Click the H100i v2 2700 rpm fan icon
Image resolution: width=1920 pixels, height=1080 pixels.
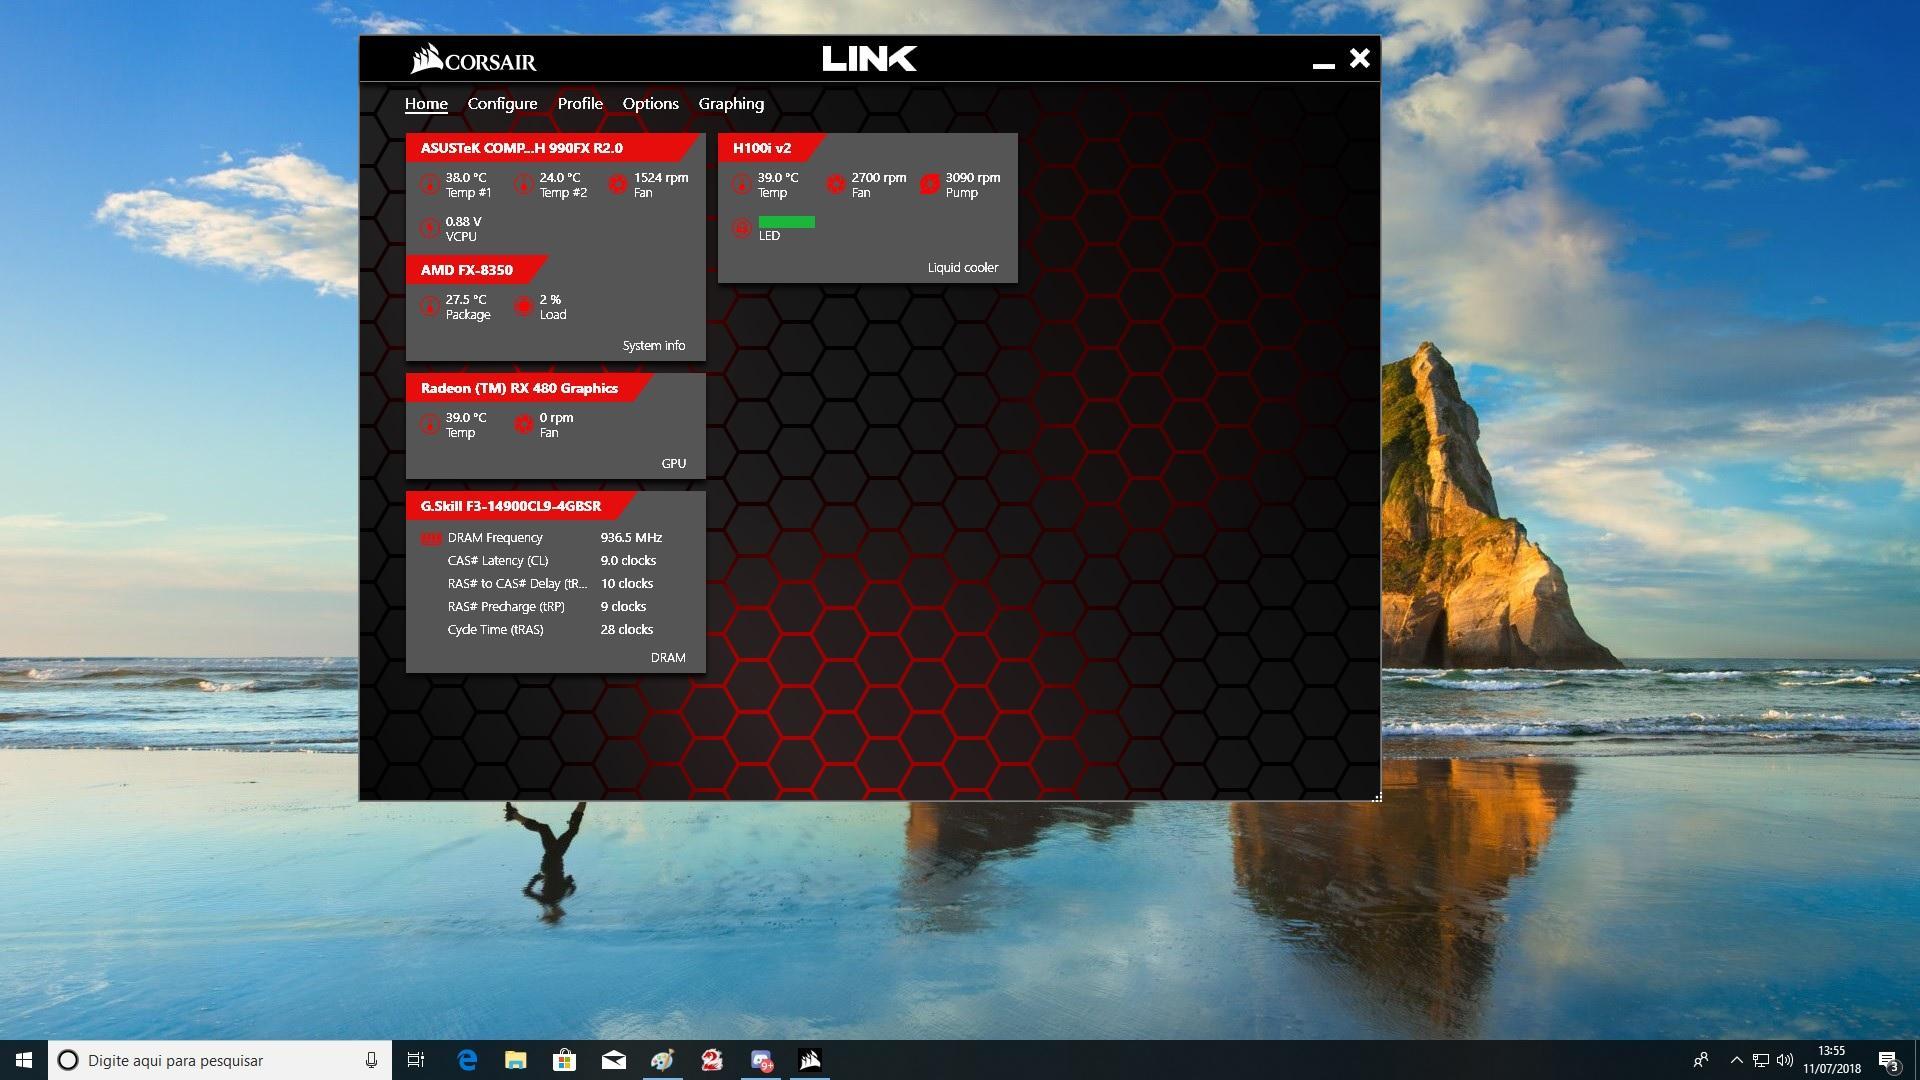(x=836, y=185)
